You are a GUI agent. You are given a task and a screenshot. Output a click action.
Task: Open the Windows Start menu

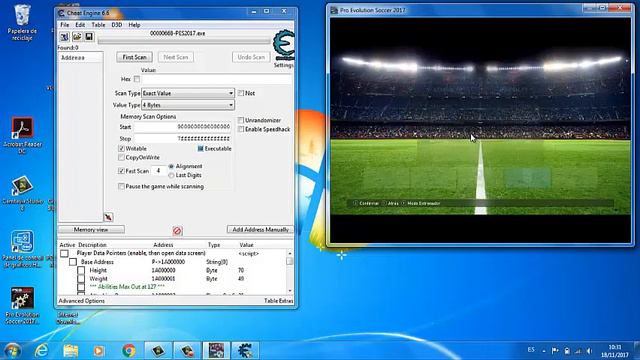point(12,350)
